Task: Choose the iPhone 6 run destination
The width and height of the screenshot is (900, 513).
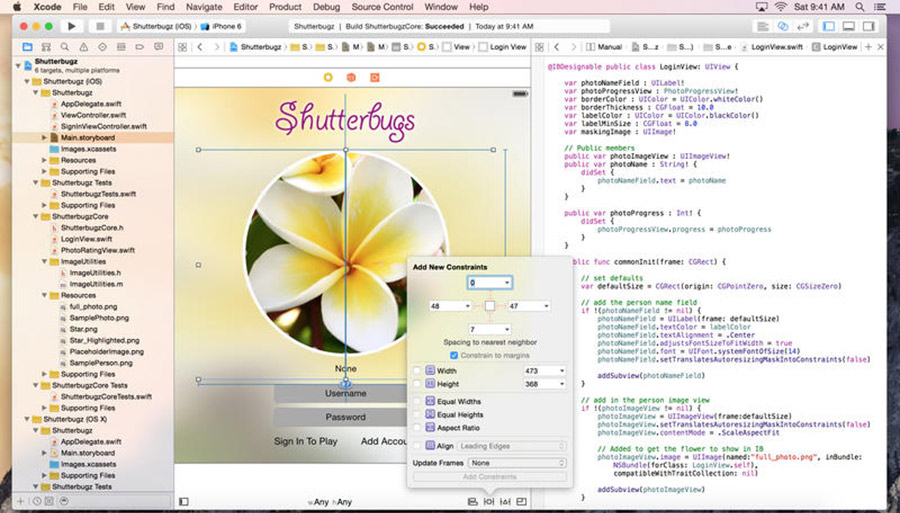Action: 222,26
